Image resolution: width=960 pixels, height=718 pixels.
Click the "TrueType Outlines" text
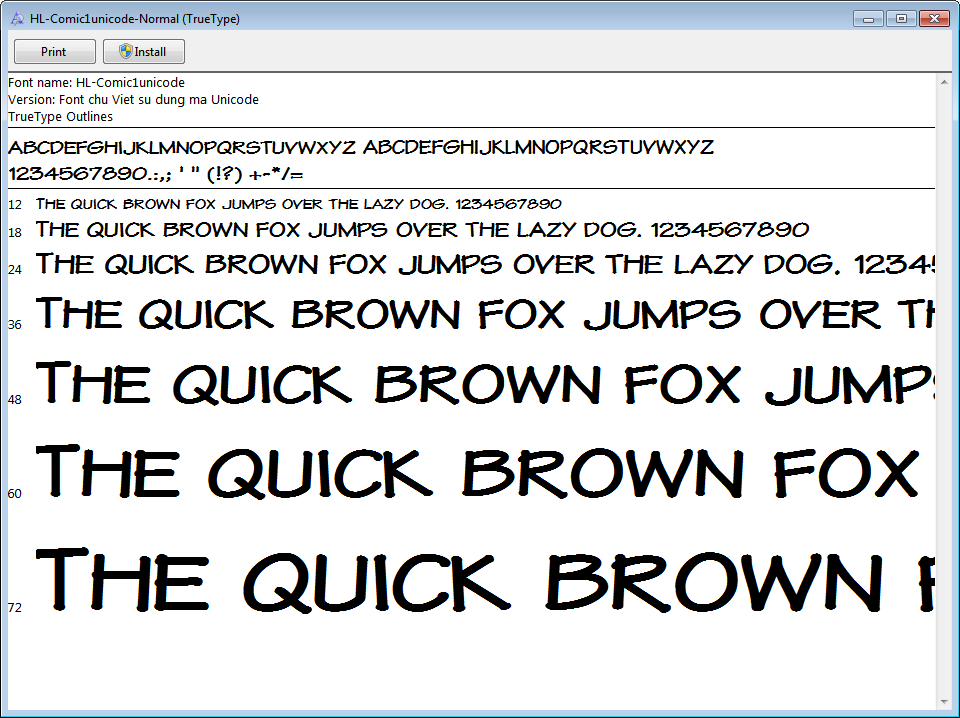61,117
